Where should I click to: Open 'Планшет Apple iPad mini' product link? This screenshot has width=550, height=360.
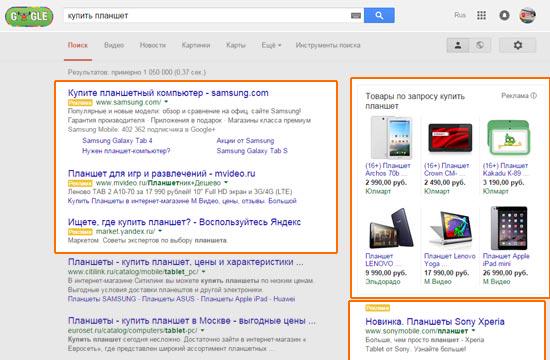click(x=506, y=260)
